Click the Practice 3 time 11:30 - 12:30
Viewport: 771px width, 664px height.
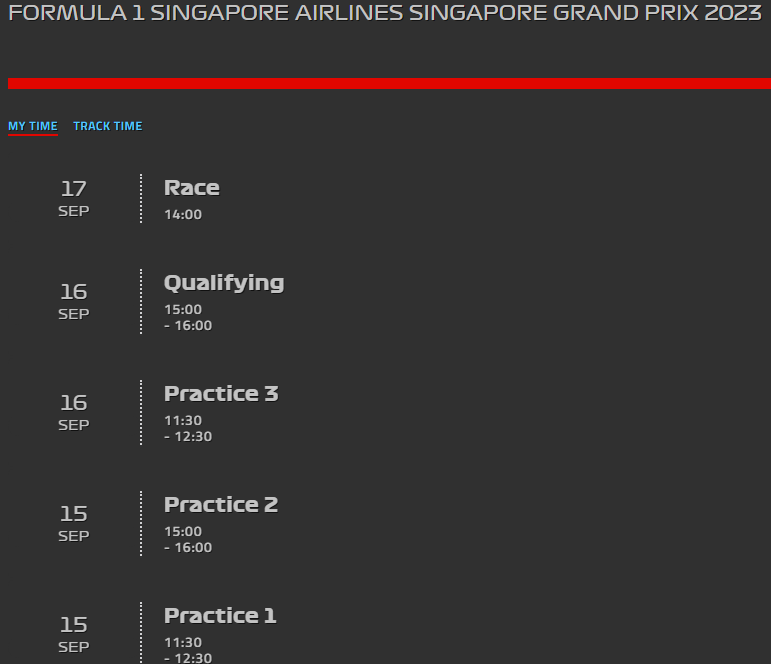point(188,428)
